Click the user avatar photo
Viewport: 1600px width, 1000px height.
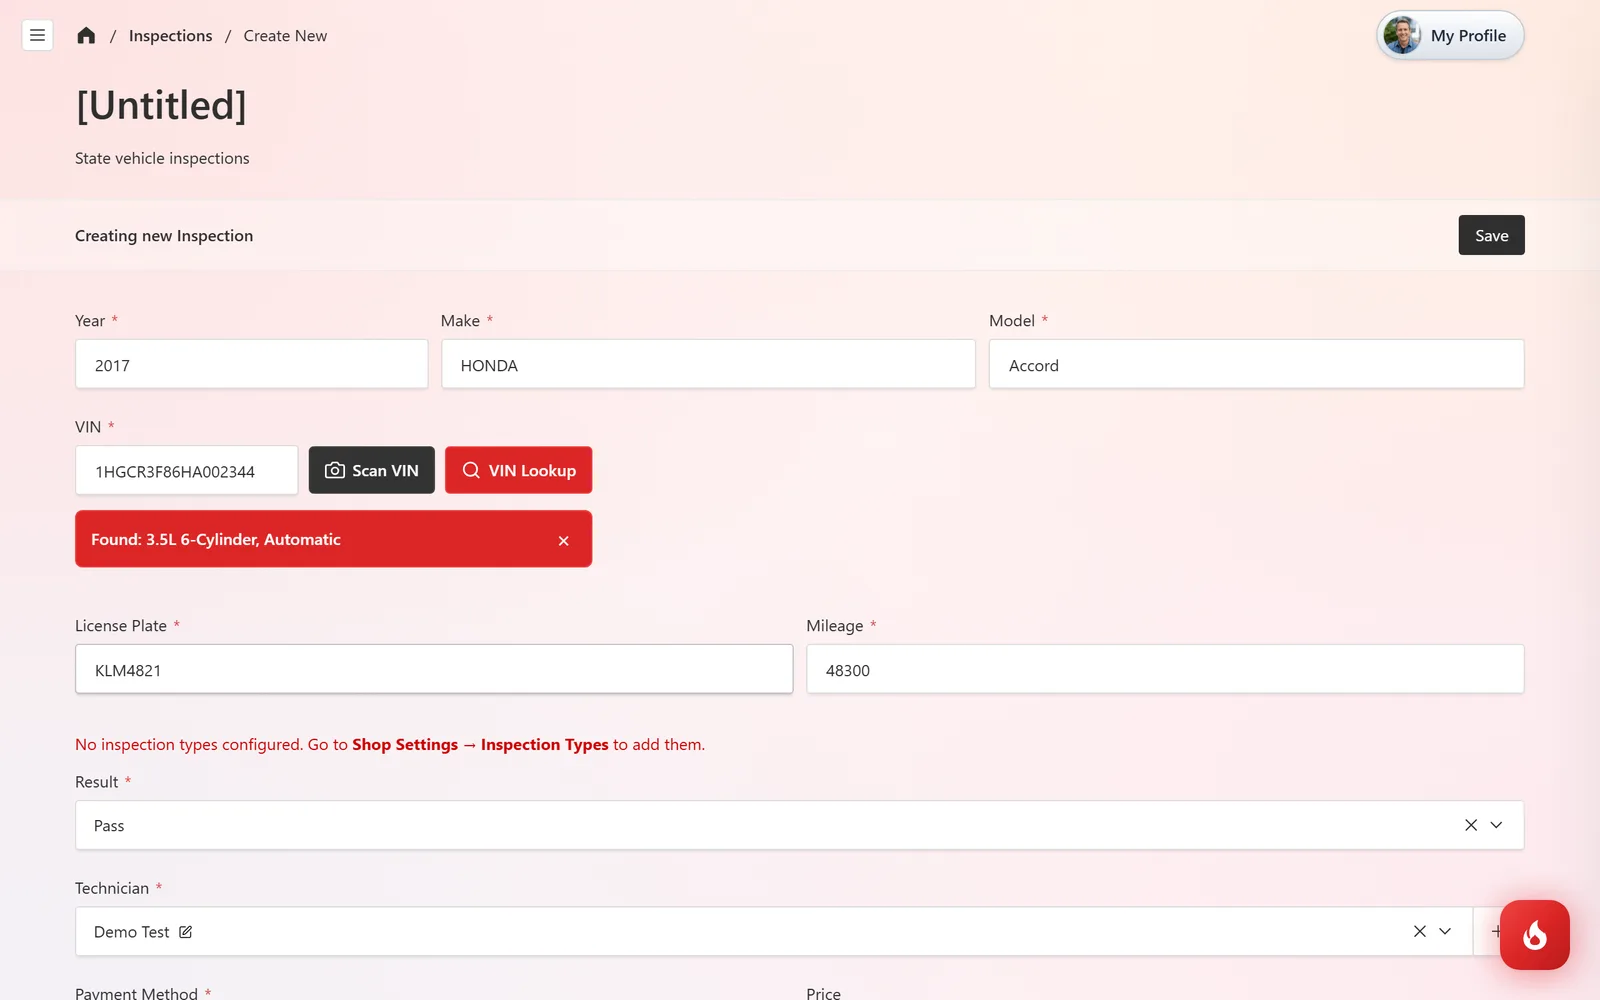[x=1402, y=35]
